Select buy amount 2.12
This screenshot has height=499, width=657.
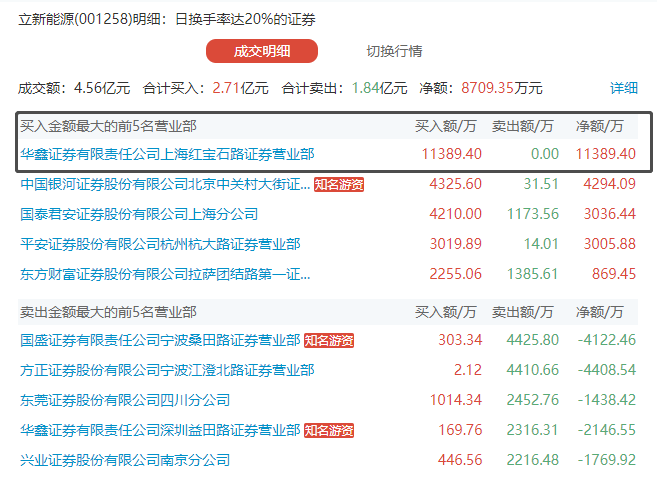click(468, 370)
